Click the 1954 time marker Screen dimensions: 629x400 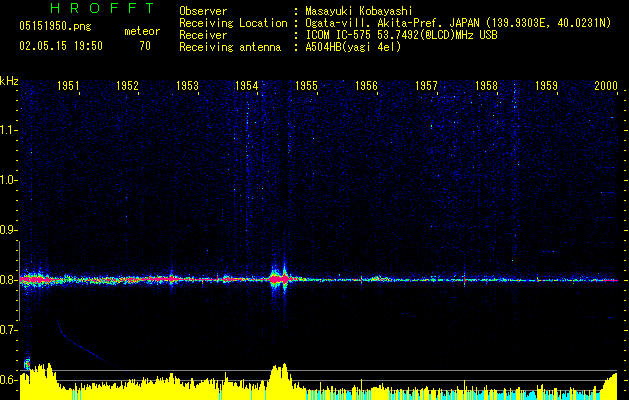coord(247,86)
